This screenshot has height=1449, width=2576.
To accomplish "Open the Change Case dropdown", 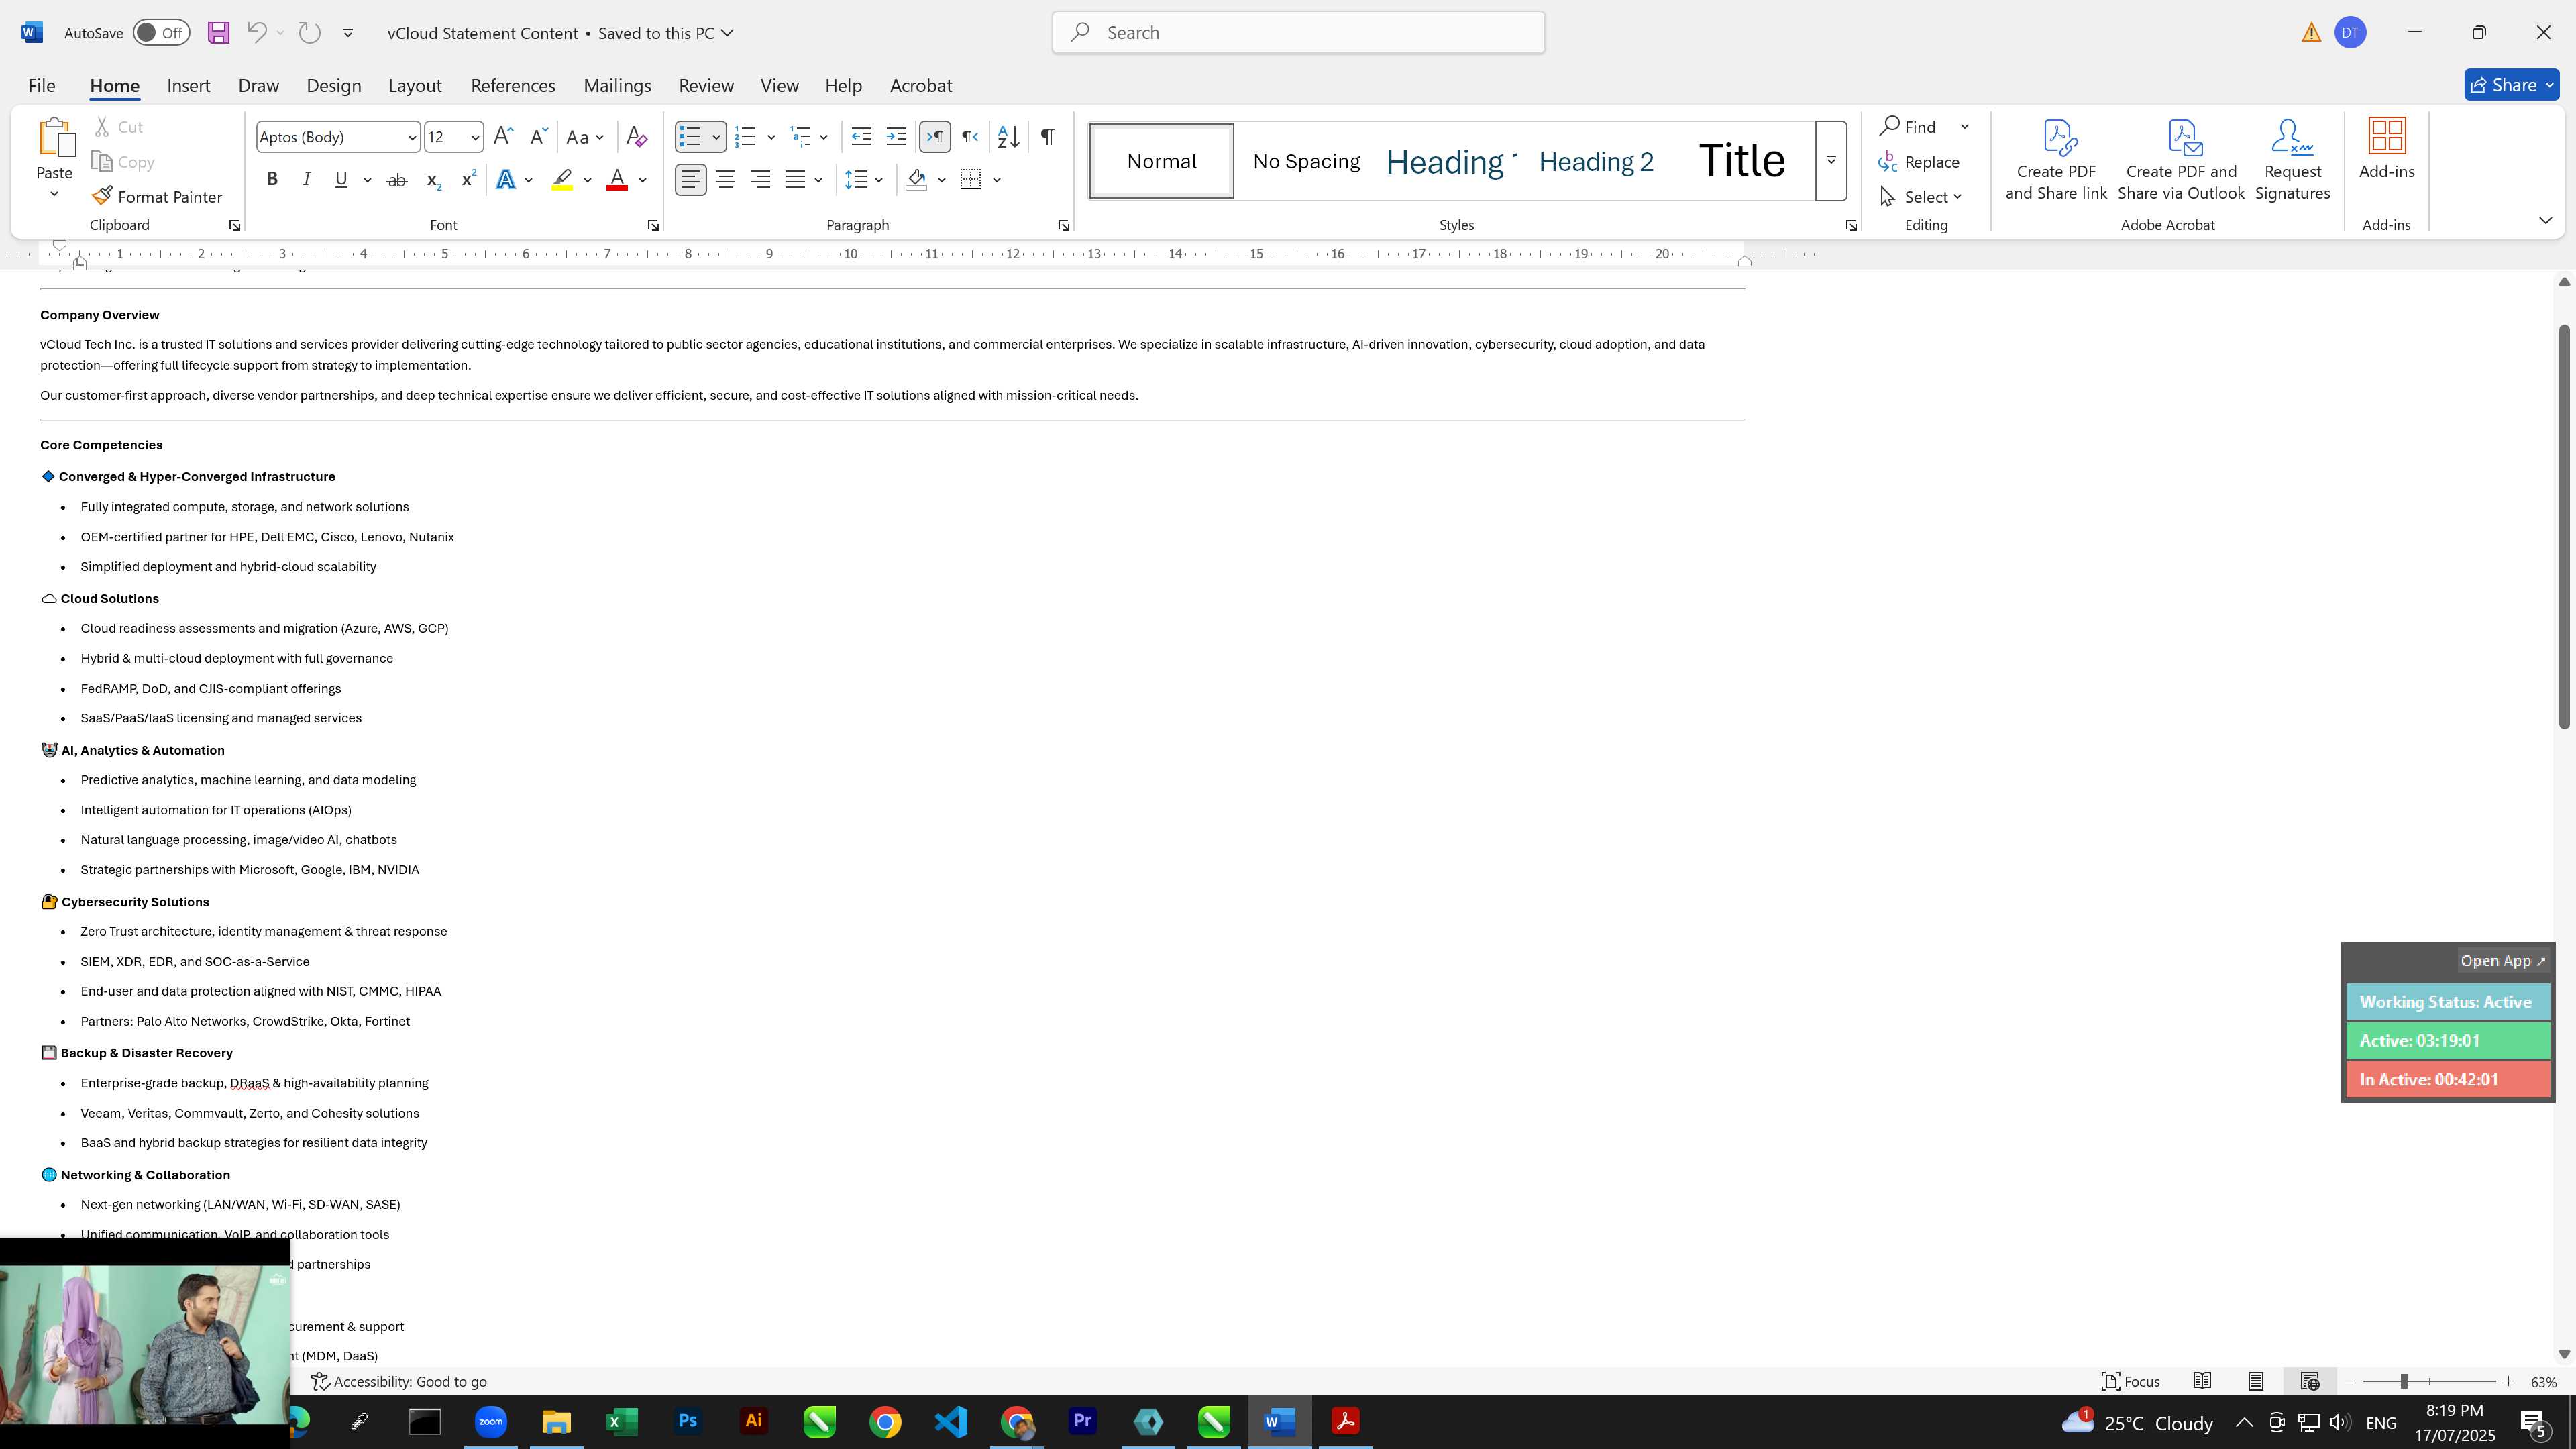I will pyautogui.click(x=585, y=137).
